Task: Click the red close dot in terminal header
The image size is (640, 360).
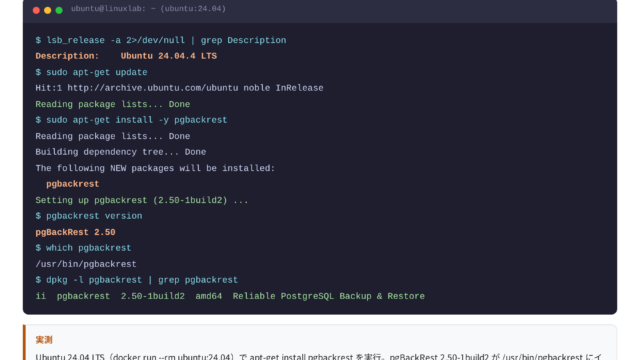Action: pos(36,10)
